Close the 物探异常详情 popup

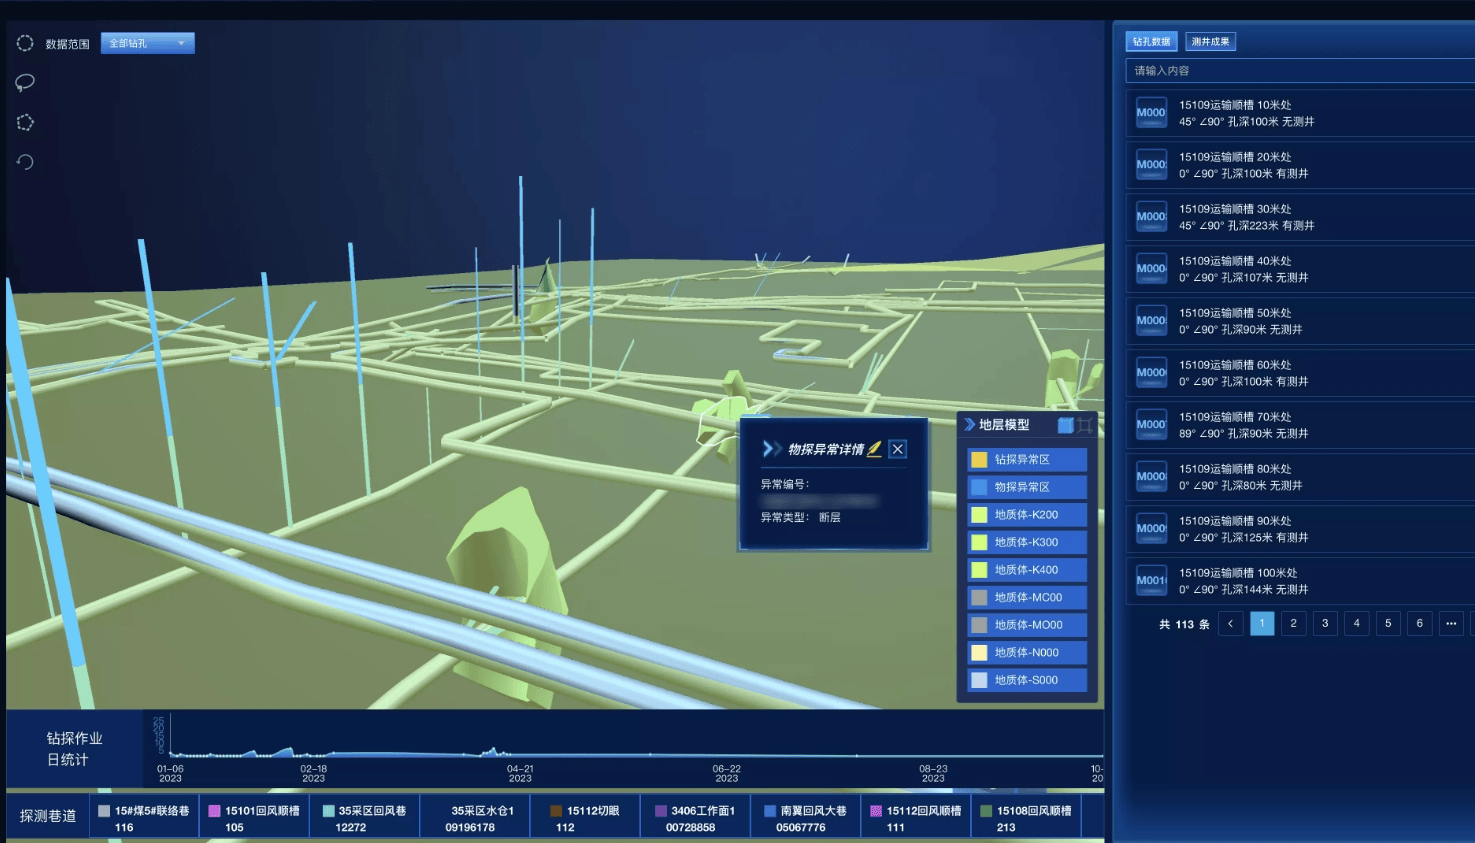[898, 449]
